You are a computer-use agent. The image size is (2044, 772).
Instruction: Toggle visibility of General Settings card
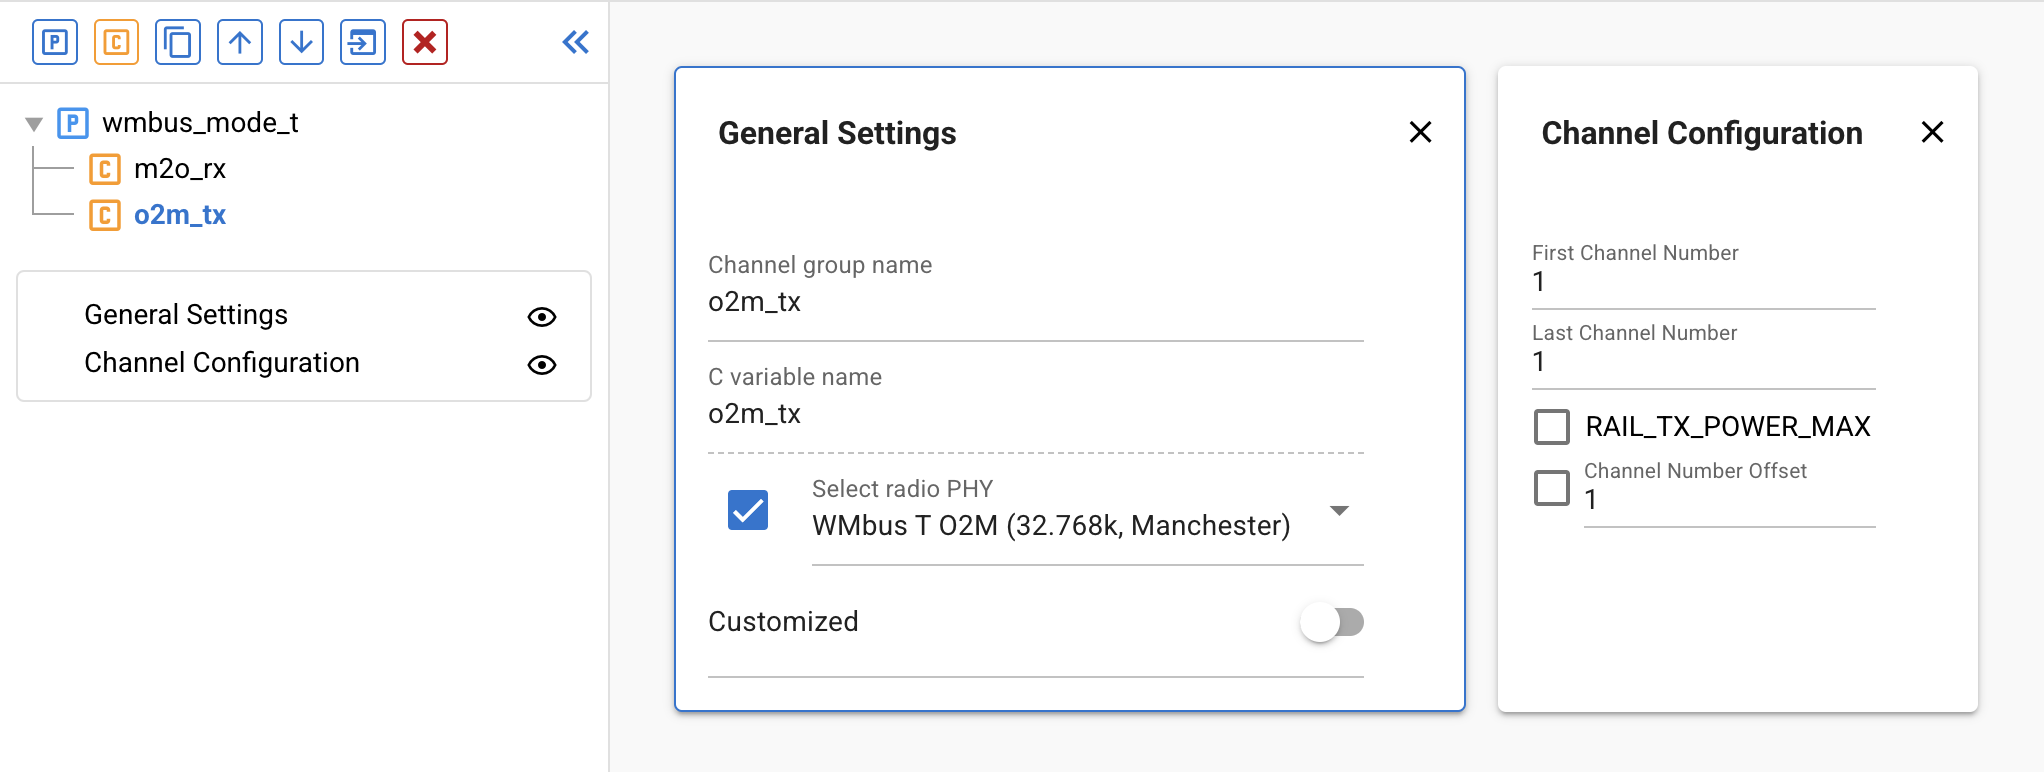tap(542, 317)
